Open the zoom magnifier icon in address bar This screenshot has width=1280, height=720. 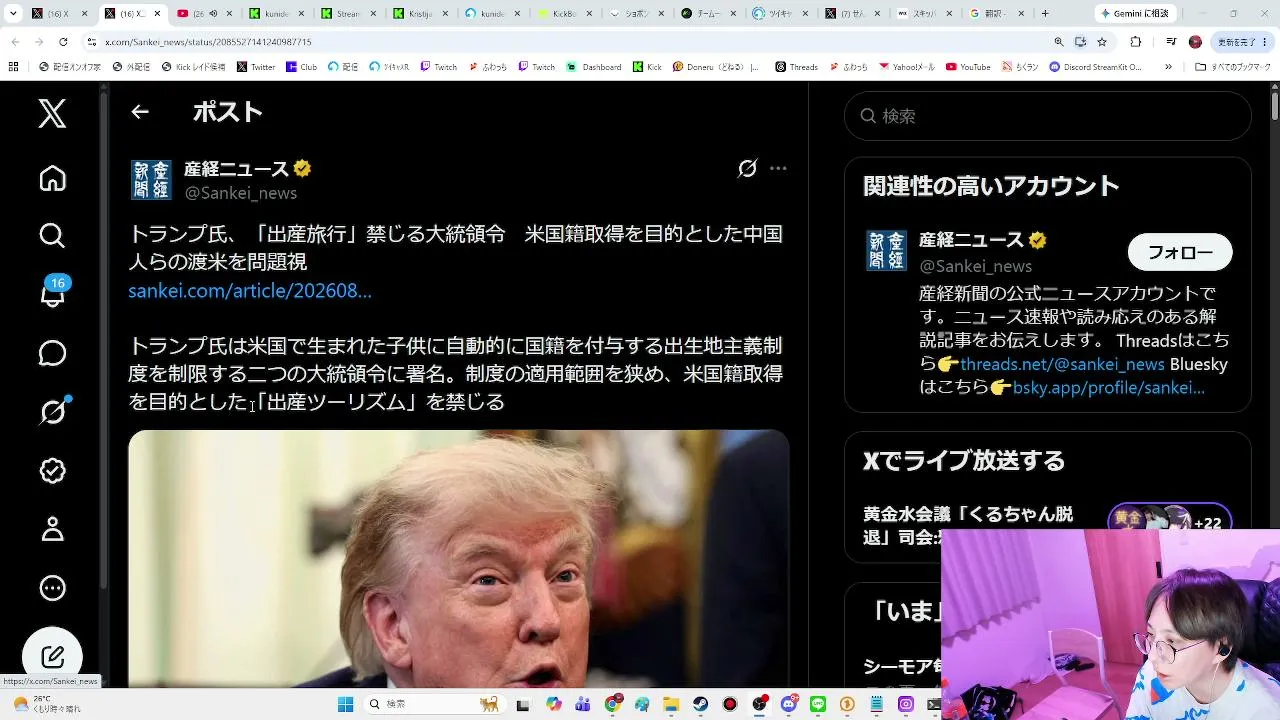[1059, 42]
